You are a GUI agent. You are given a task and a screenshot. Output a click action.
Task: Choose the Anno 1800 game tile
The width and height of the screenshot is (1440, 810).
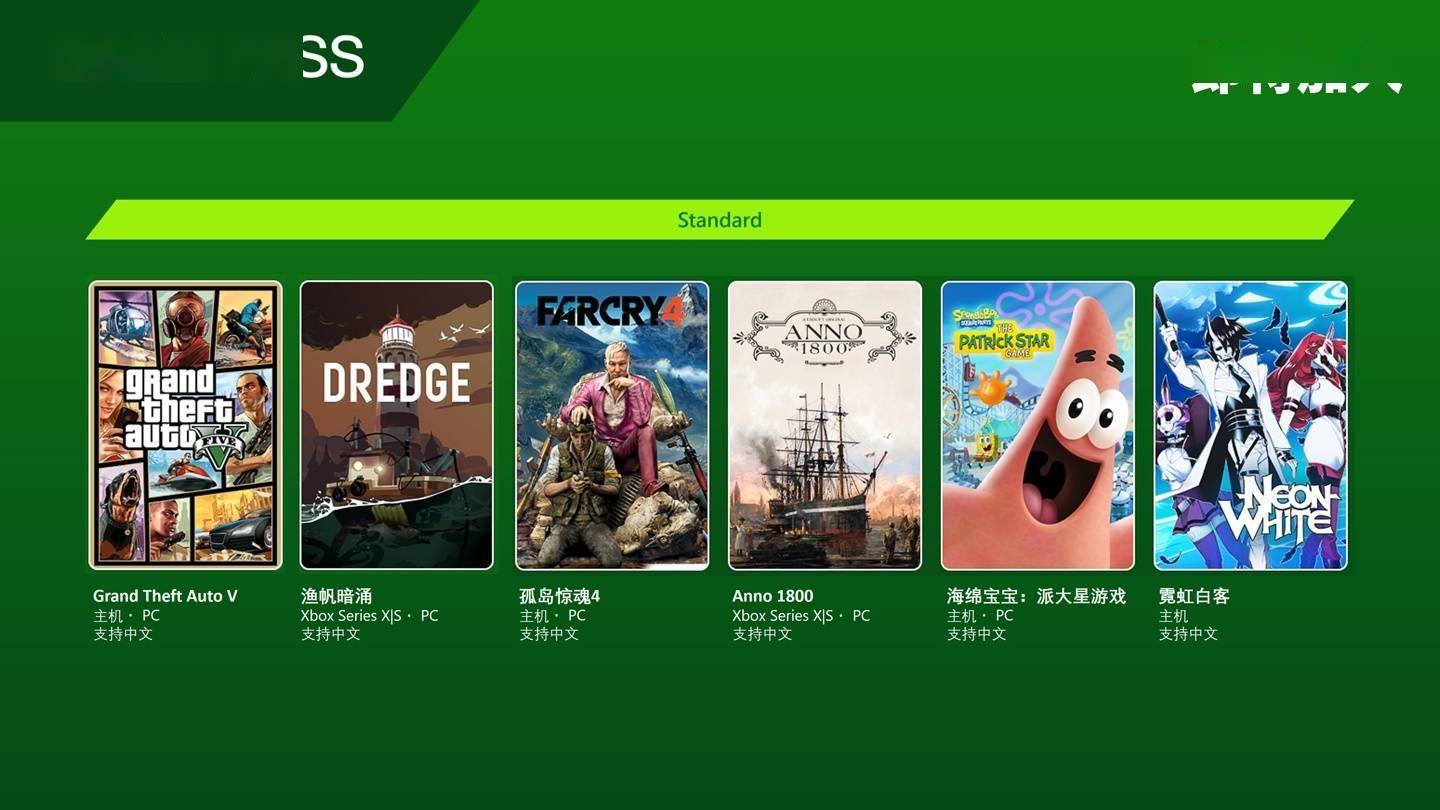click(x=825, y=425)
